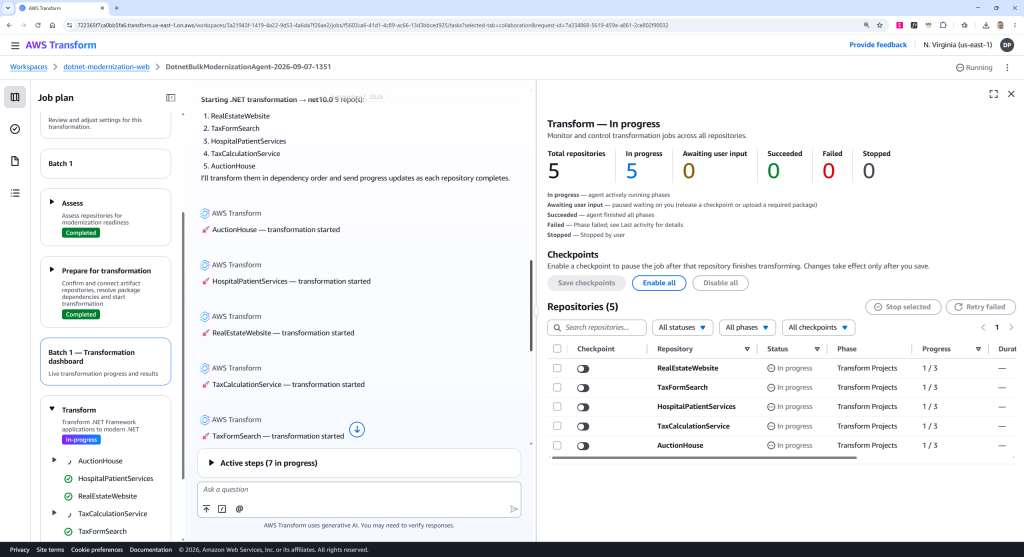Click the Workspaces breadcrumb link
Screen dimensions: 1024x557
[29, 67]
